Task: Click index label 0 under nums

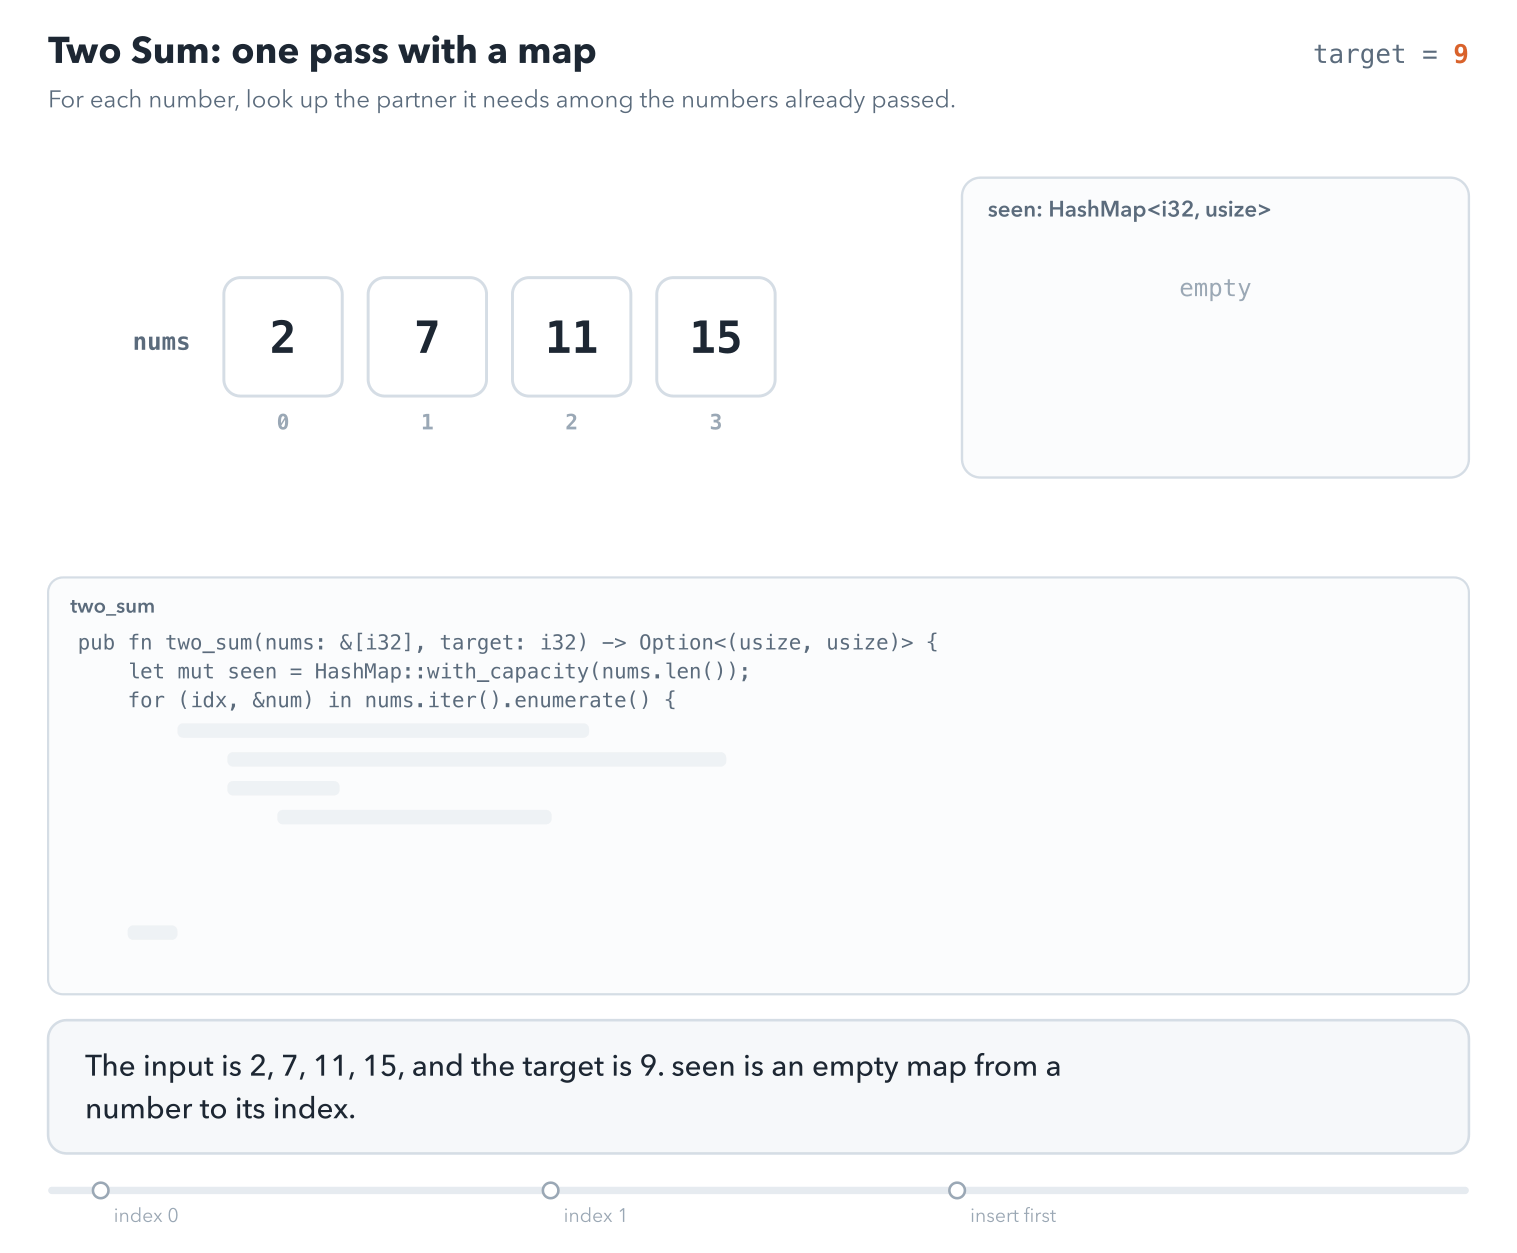Action: pyautogui.click(x=283, y=422)
